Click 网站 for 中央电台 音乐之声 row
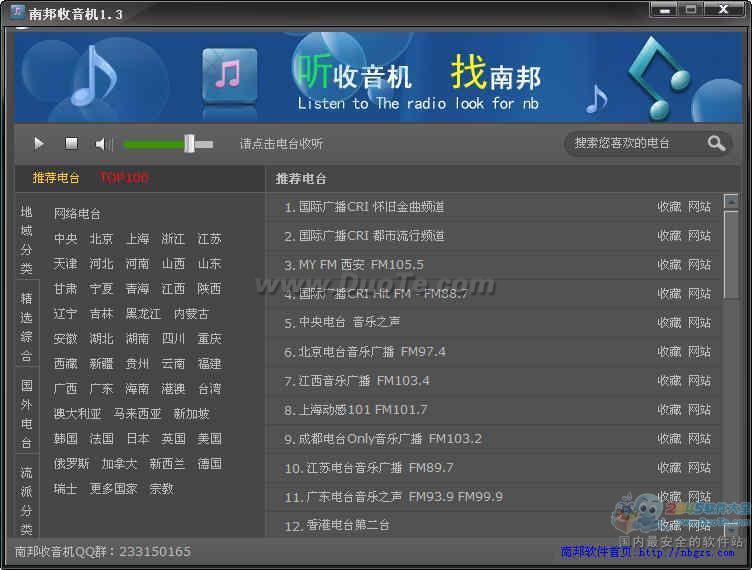Screen dimensions: 752x570 [x=699, y=322]
